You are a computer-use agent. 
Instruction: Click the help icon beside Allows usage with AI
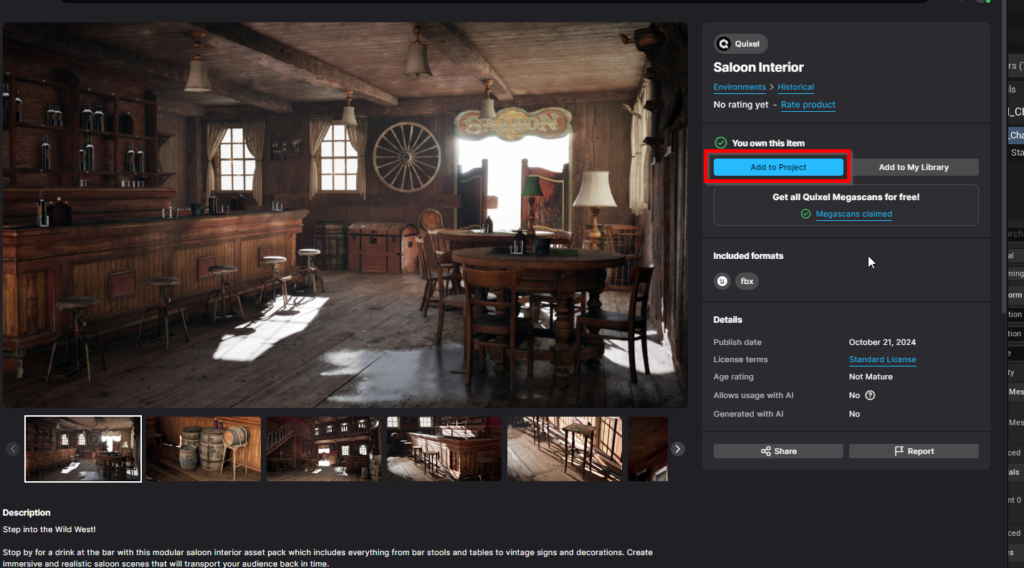tap(870, 395)
